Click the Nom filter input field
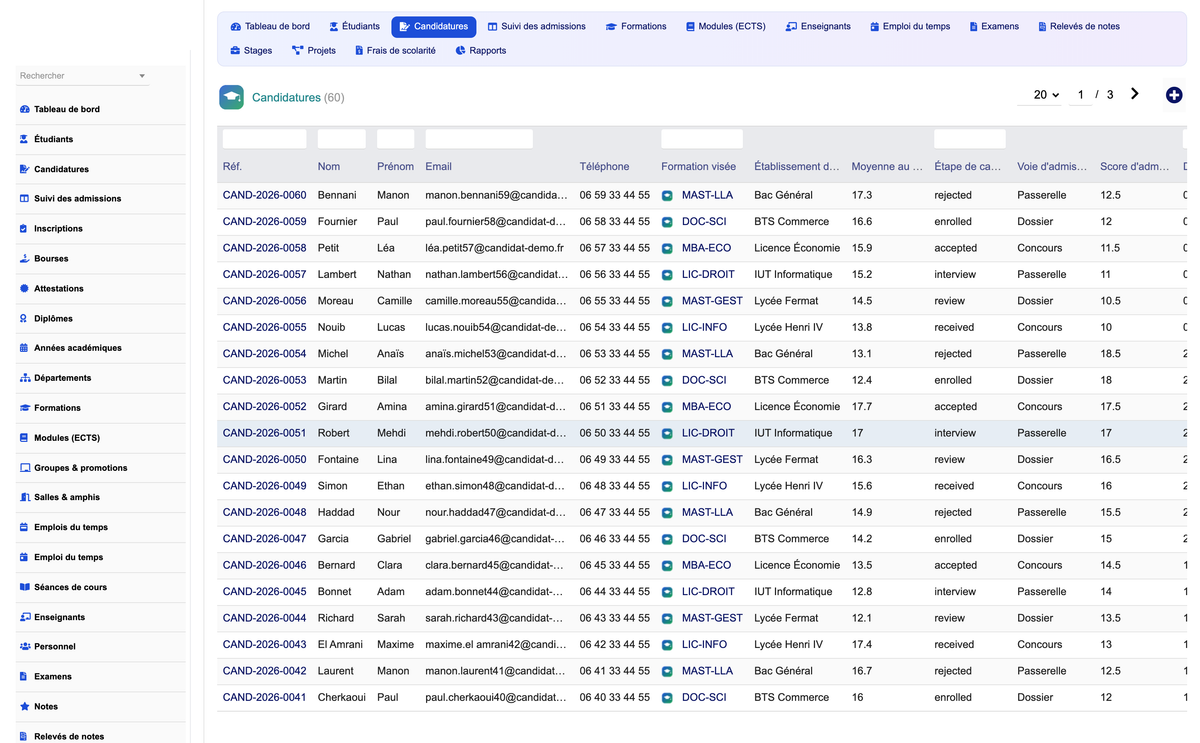Image resolution: width=1200 pixels, height=743 pixels. tap(341, 139)
